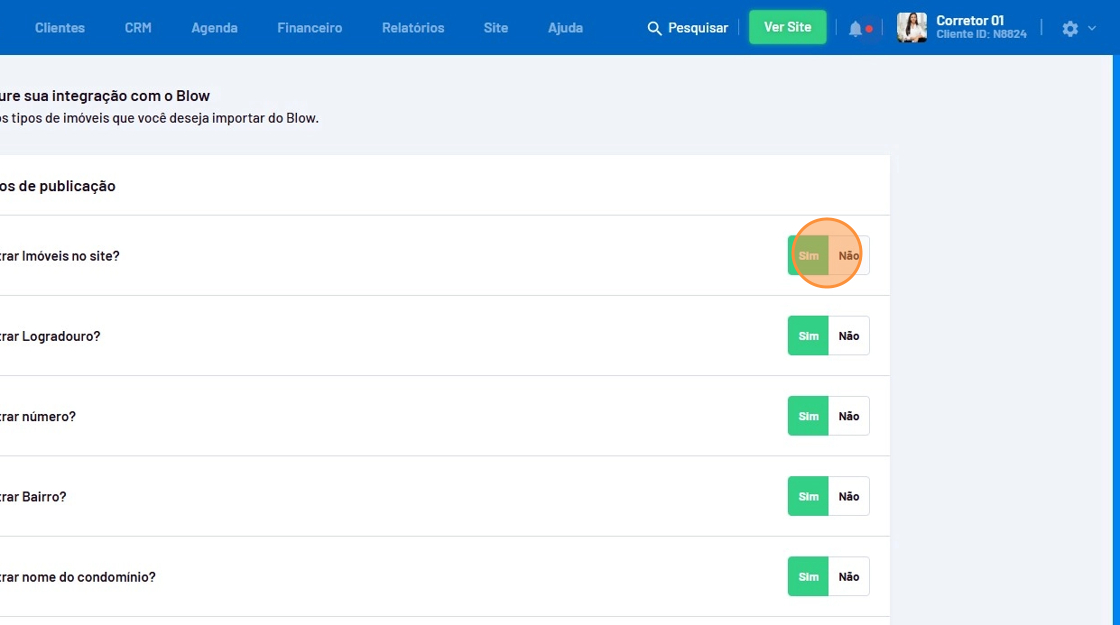Image resolution: width=1120 pixels, height=625 pixels.
Task: Click the Ver Site button
Action: pos(787,27)
